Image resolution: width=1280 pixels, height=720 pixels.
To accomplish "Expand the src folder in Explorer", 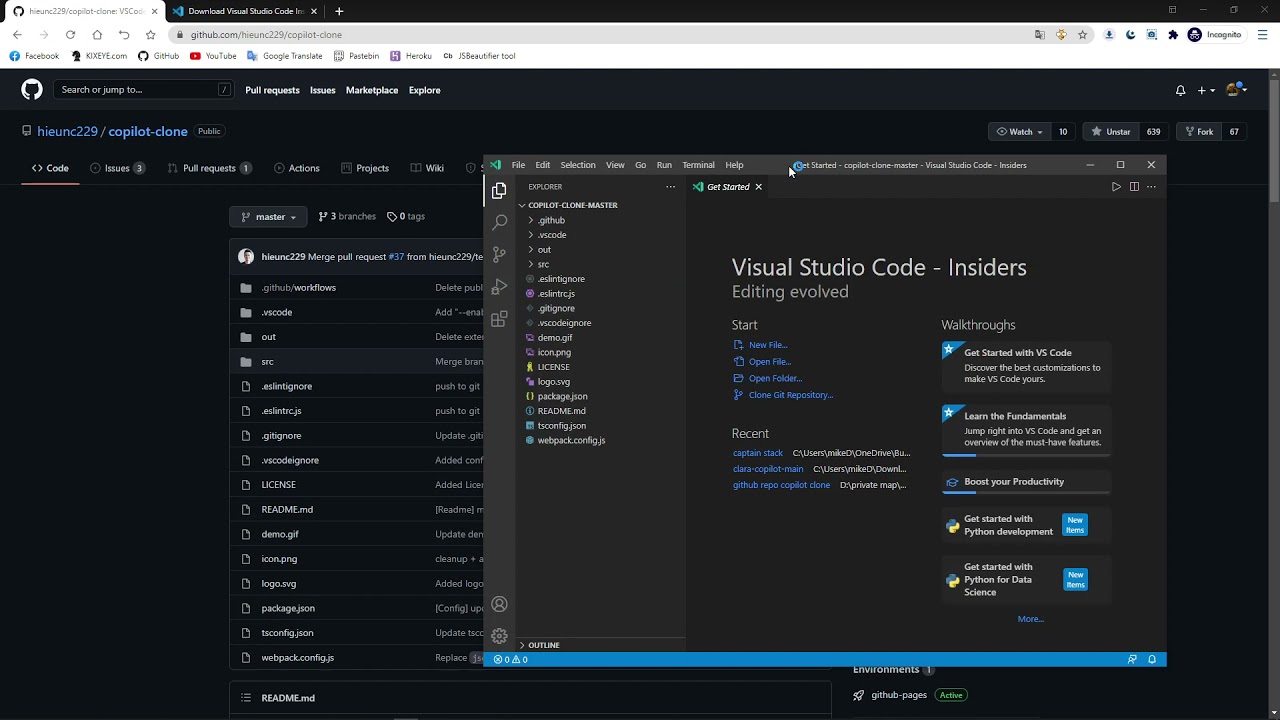I will pos(543,264).
